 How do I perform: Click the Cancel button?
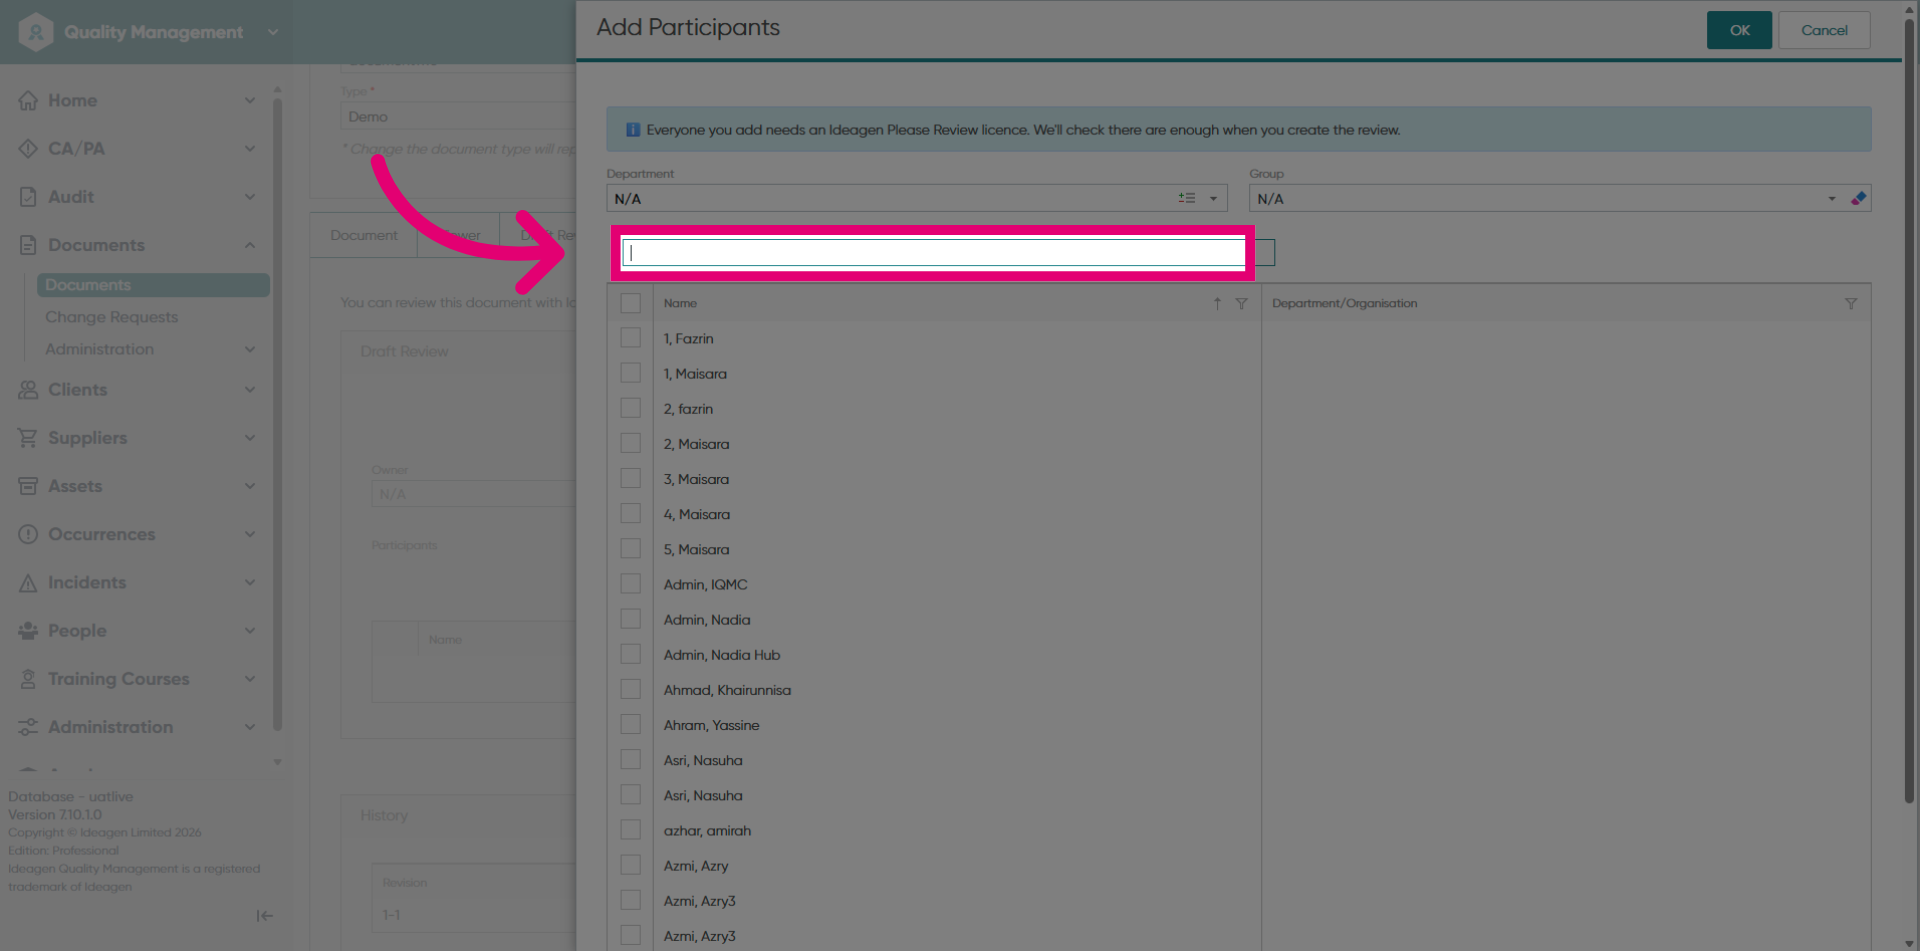(x=1824, y=30)
